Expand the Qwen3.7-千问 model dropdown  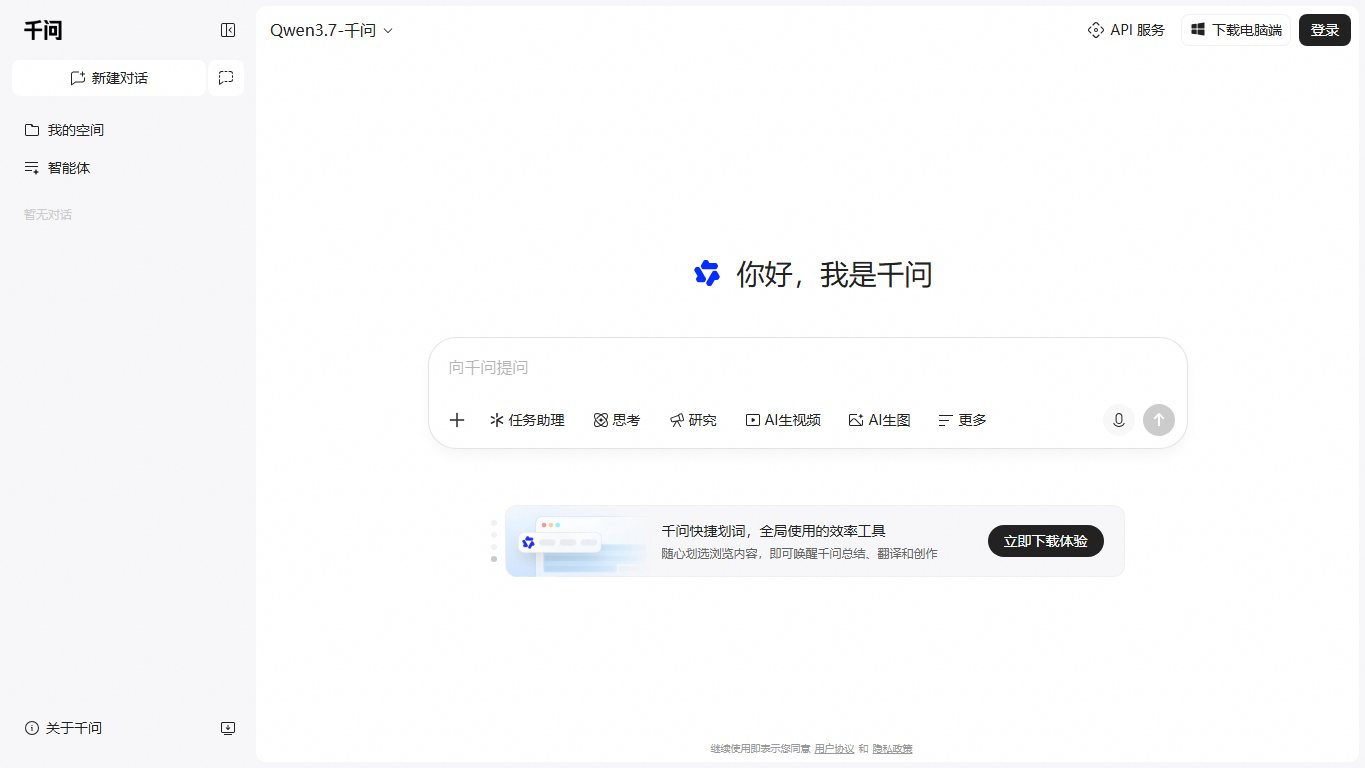pos(332,30)
